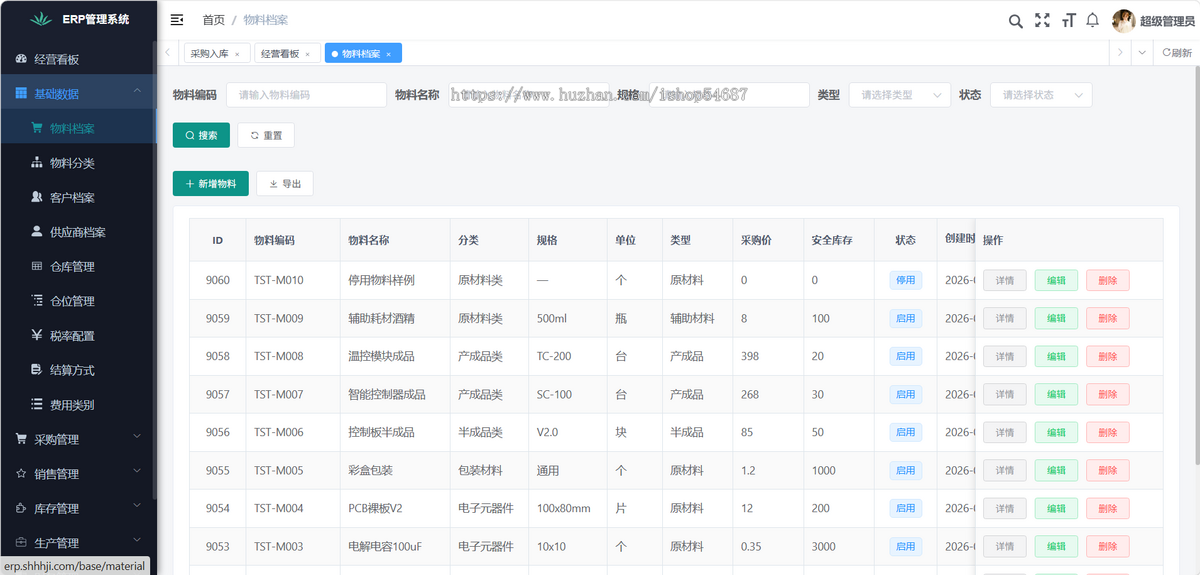Open 结算方式 in the sidebar

(78, 370)
